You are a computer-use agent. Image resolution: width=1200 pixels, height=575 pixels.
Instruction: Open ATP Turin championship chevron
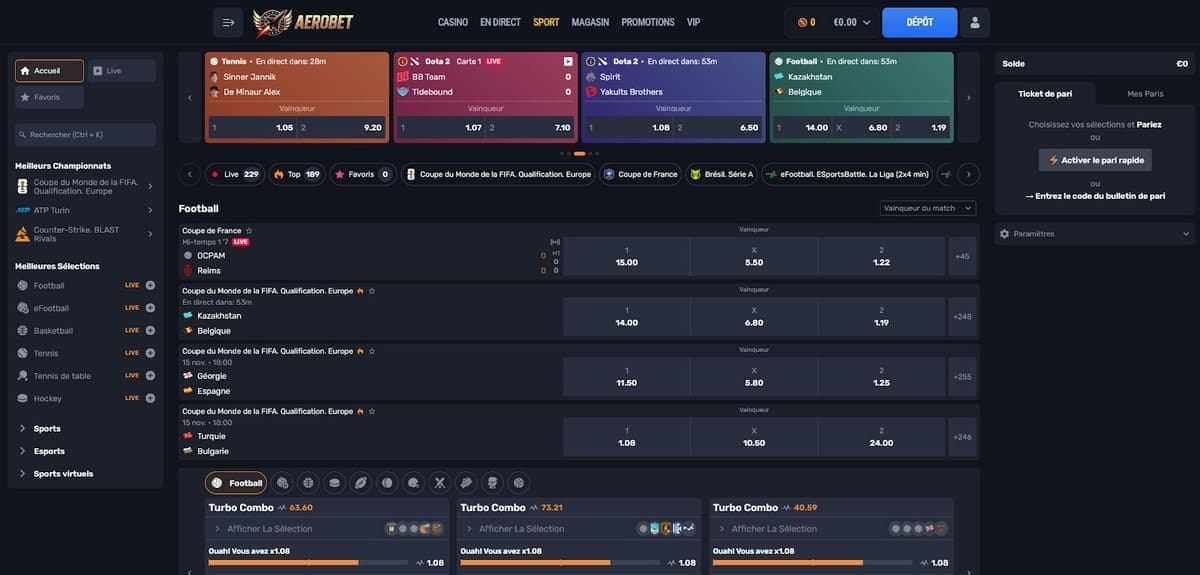pos(150,210)
